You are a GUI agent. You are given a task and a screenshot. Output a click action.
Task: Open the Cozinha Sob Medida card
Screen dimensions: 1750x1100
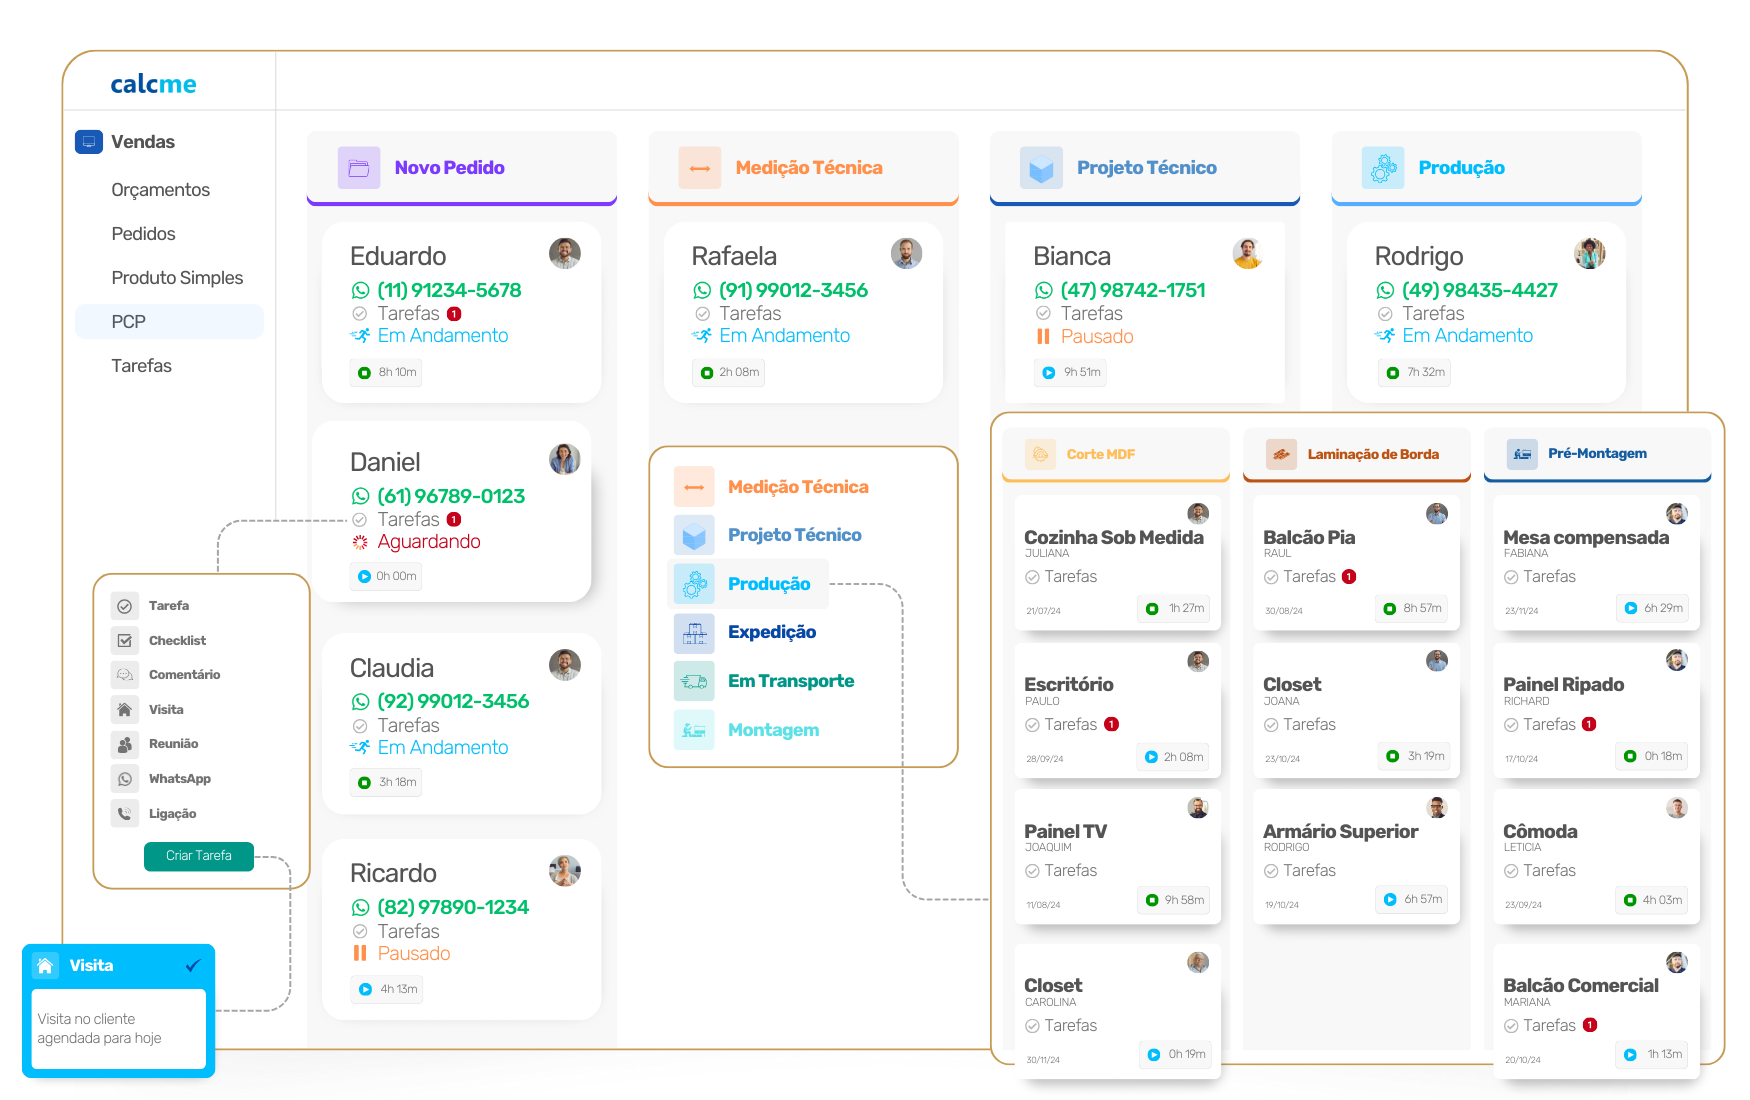pos(1113,538)
